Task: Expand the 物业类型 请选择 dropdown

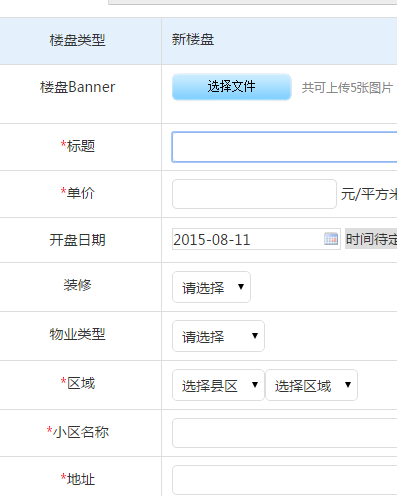Action: [218, 336]
